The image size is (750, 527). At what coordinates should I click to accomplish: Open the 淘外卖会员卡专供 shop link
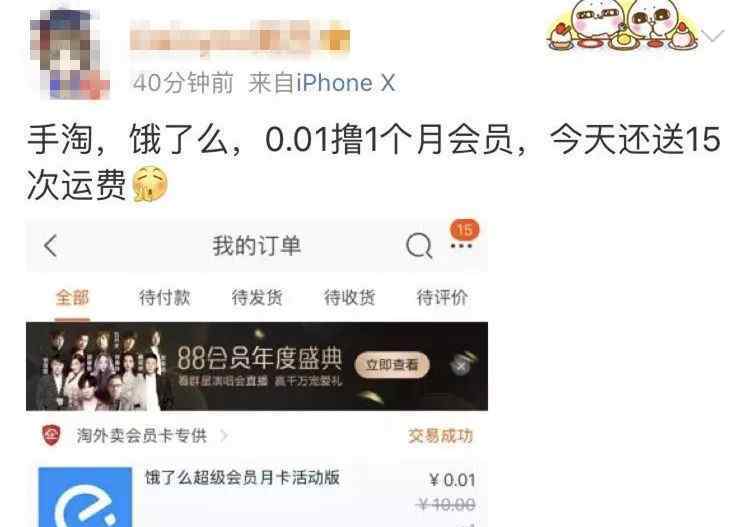142,436
